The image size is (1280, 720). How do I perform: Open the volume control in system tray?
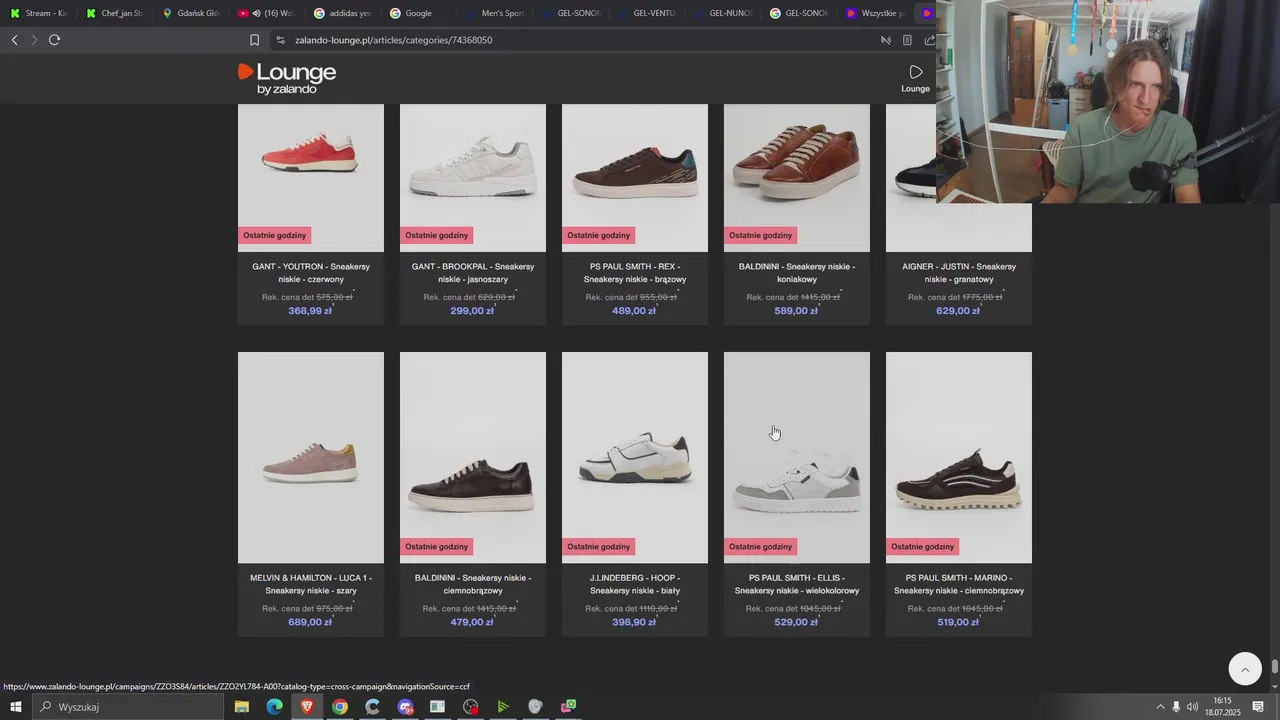pos(1192,707)
